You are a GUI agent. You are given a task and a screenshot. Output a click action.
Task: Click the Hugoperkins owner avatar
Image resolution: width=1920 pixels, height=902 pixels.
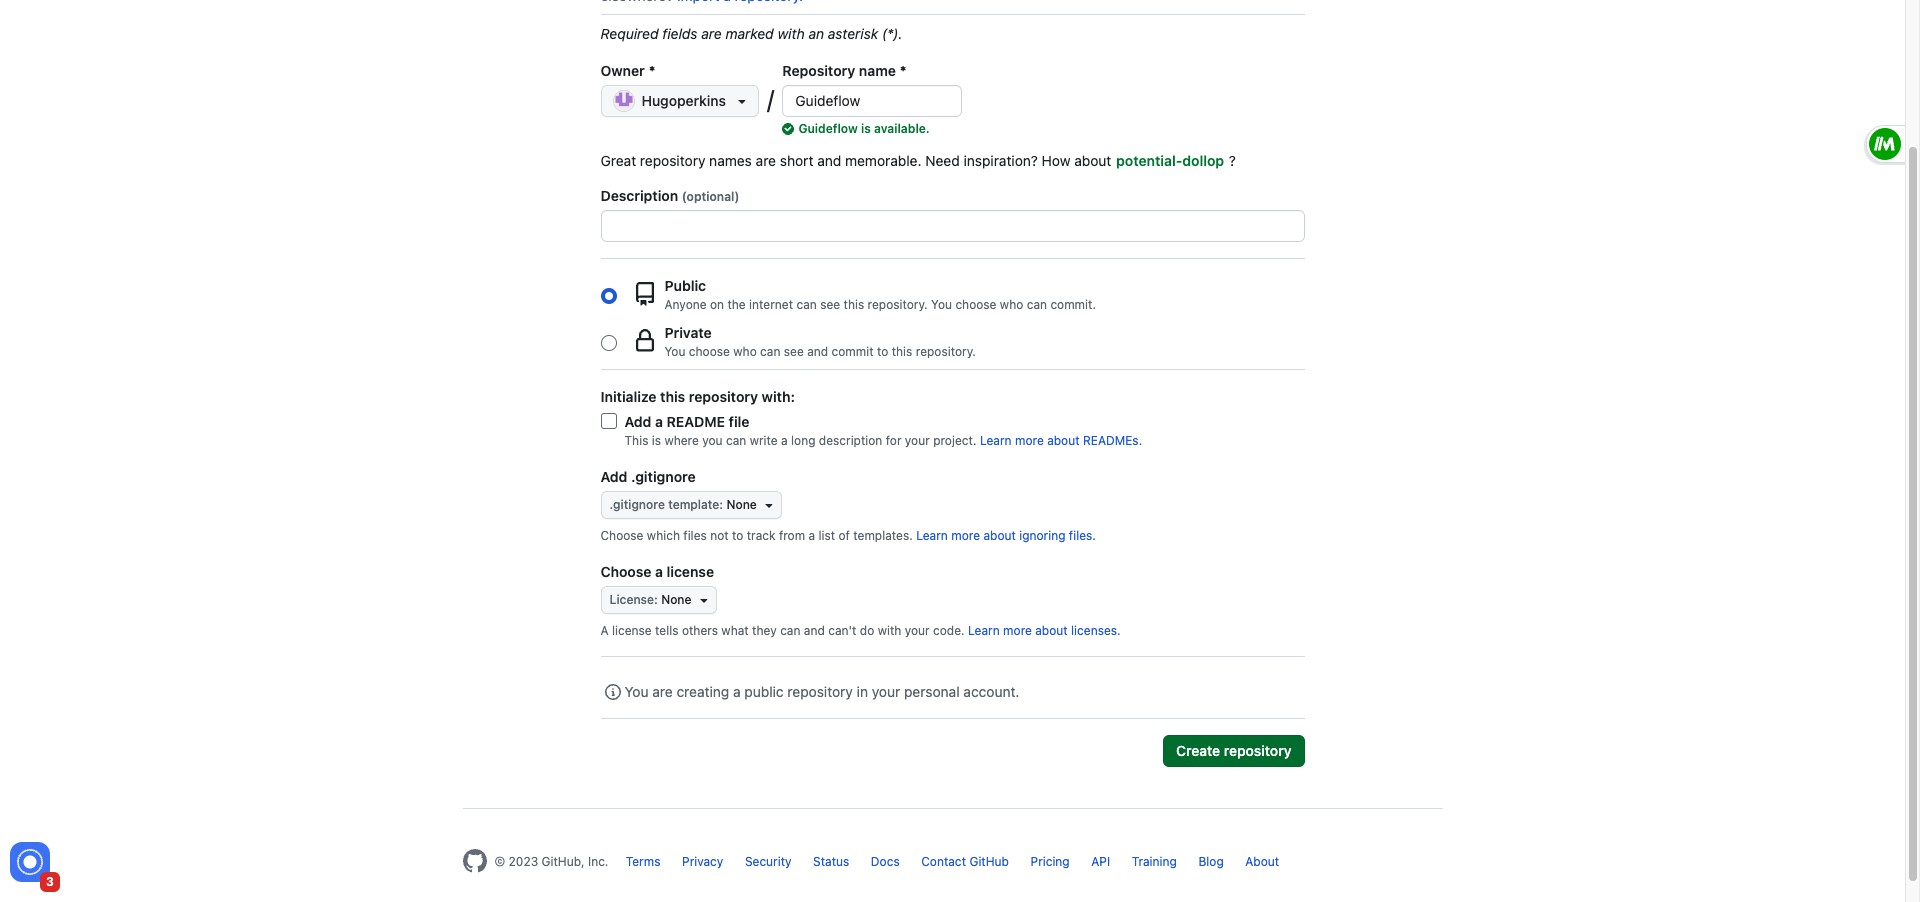click(x=624, y=100)
